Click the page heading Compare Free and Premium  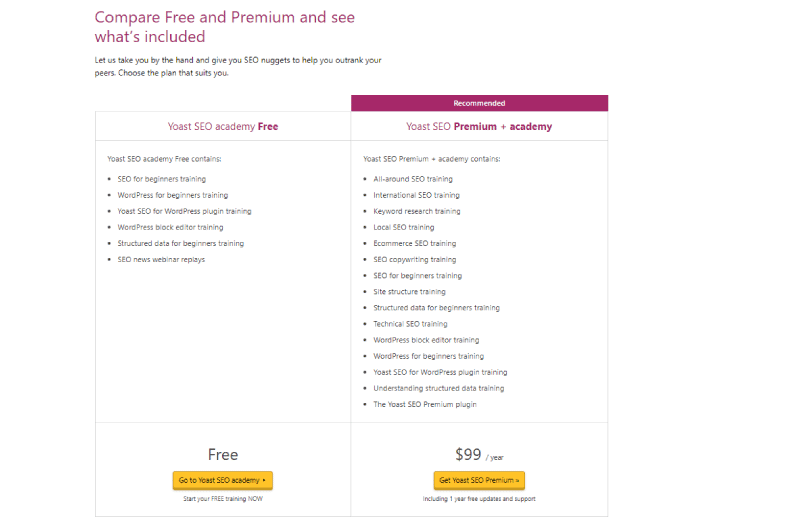pyautogui.click(x=224, y=27)
